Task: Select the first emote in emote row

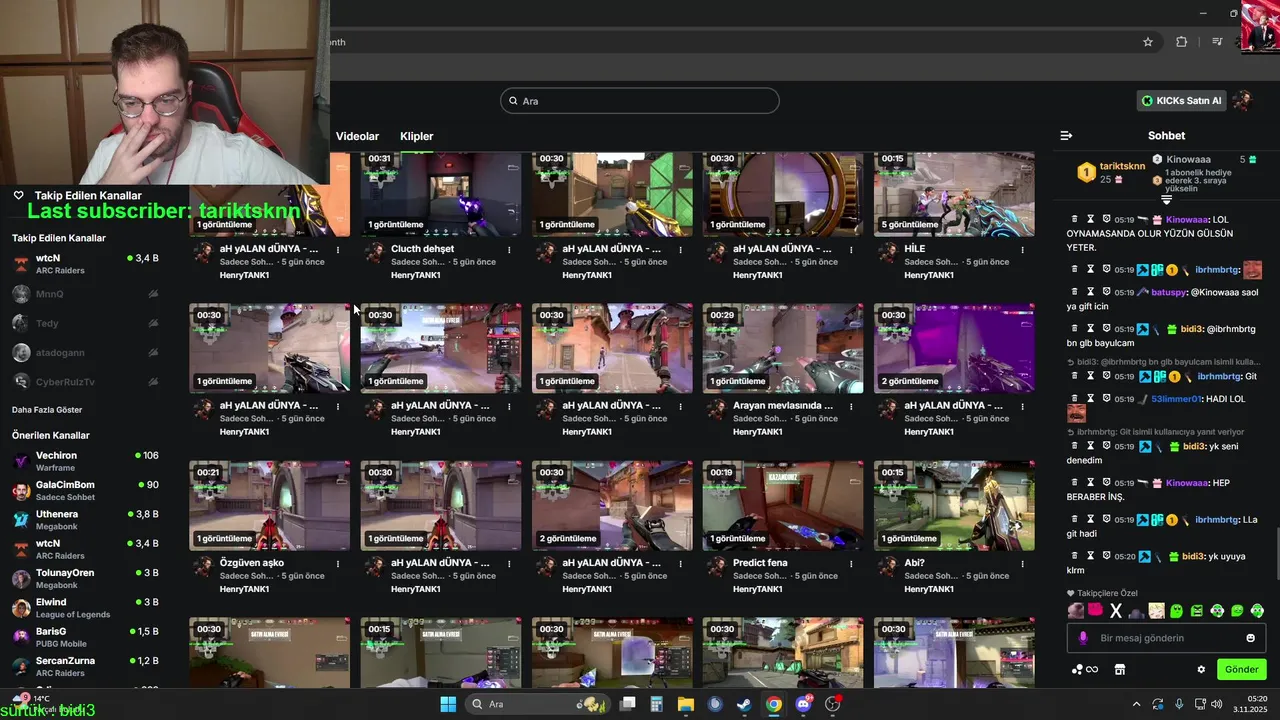Action: click(1075, 611)
